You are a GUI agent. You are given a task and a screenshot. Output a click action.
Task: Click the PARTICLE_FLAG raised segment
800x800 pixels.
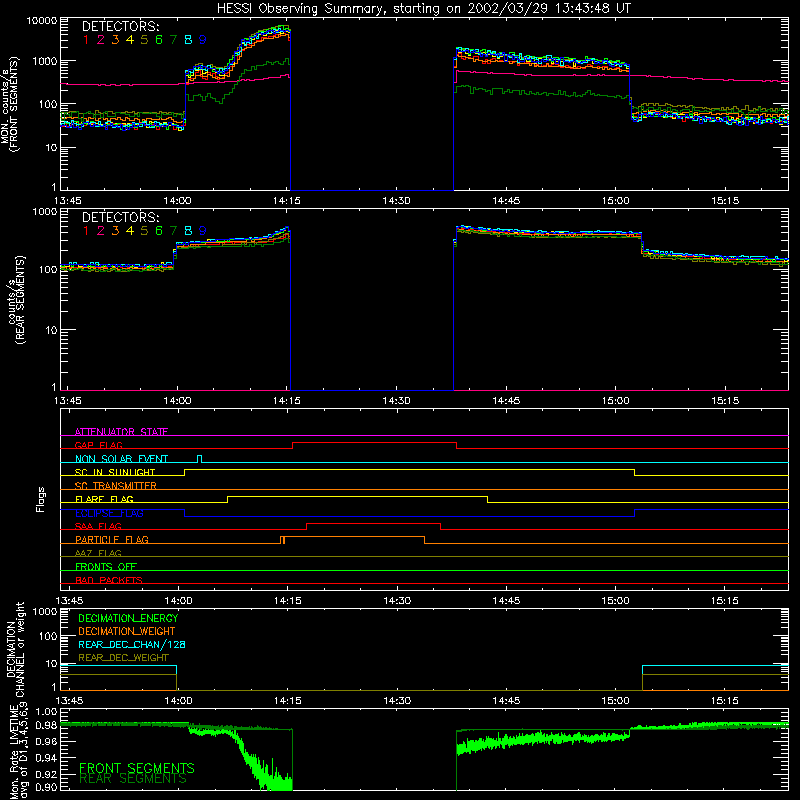pyautogui.click(x=353, y=537)
